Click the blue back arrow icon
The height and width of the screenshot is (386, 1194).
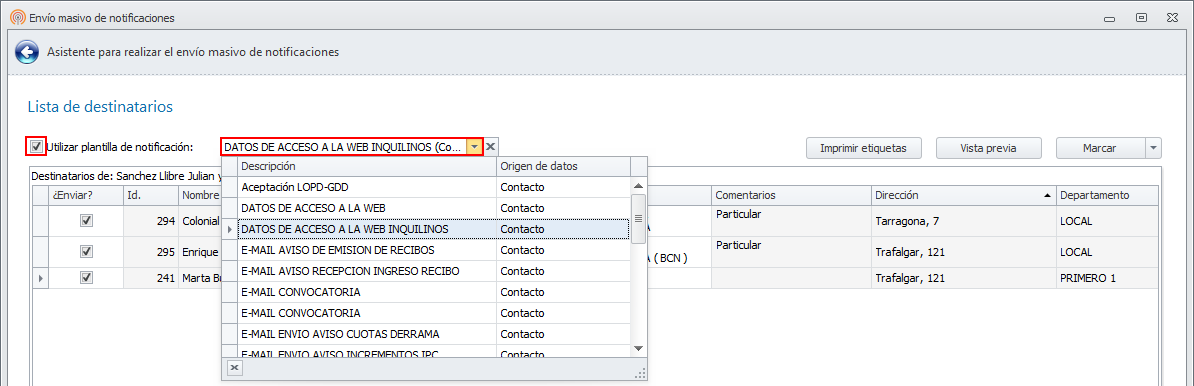pos(27,52)
